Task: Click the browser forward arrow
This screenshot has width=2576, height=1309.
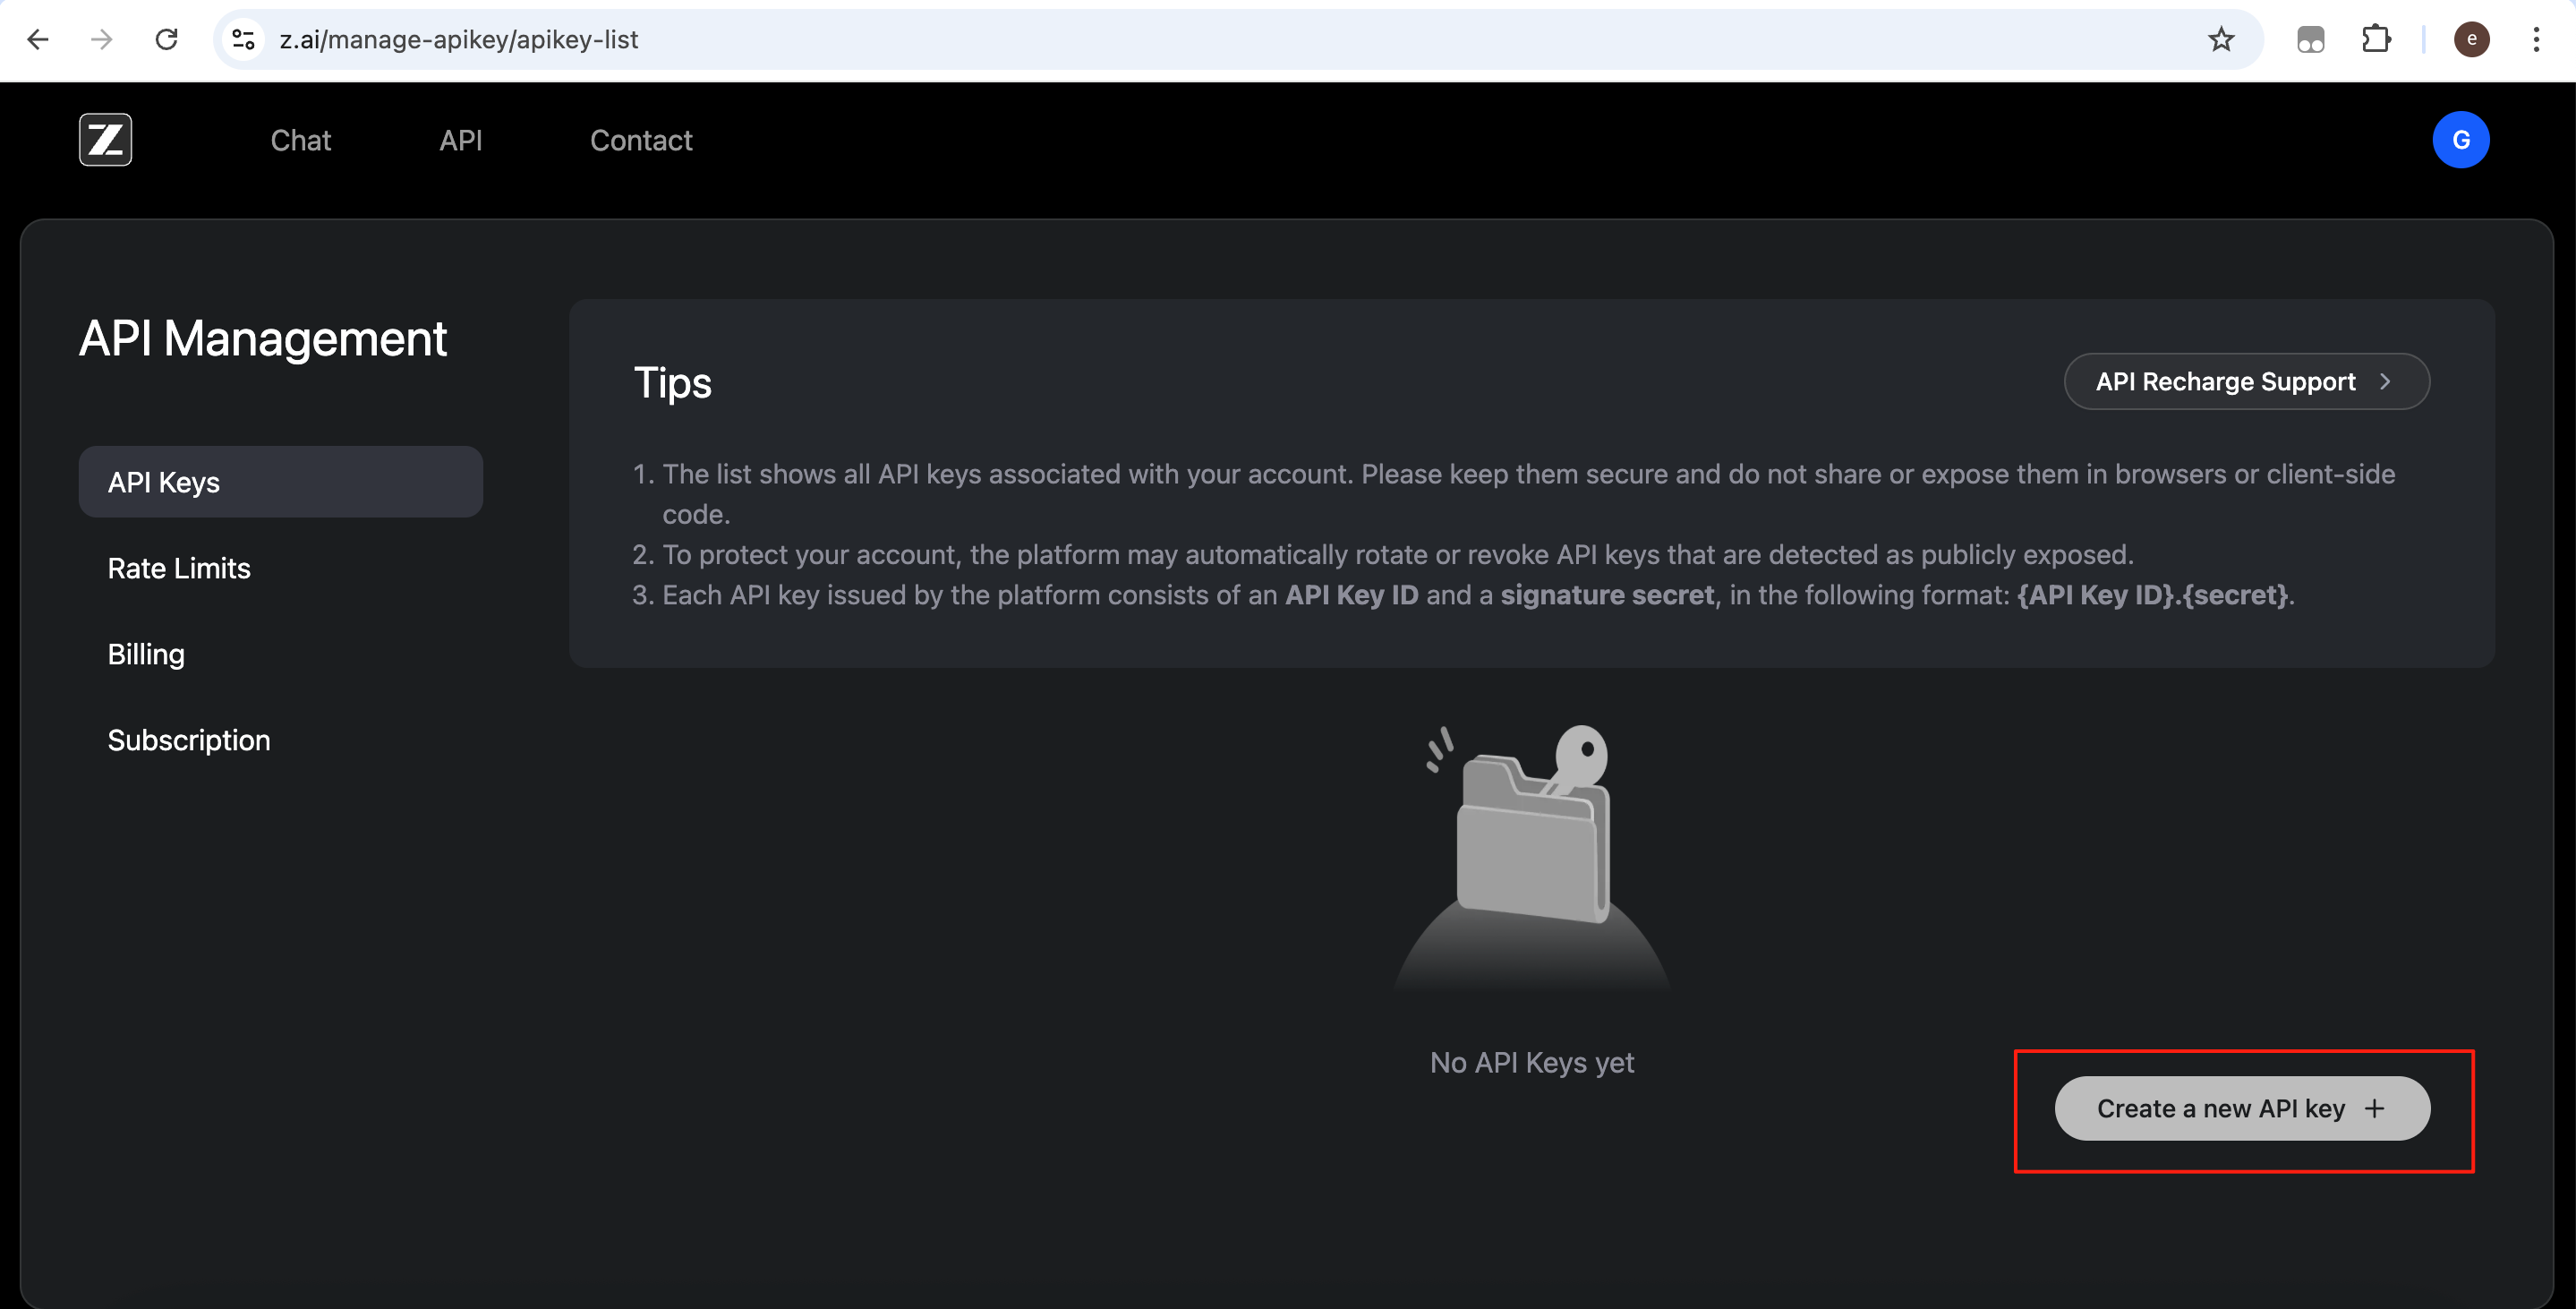Action: [102, 39]
